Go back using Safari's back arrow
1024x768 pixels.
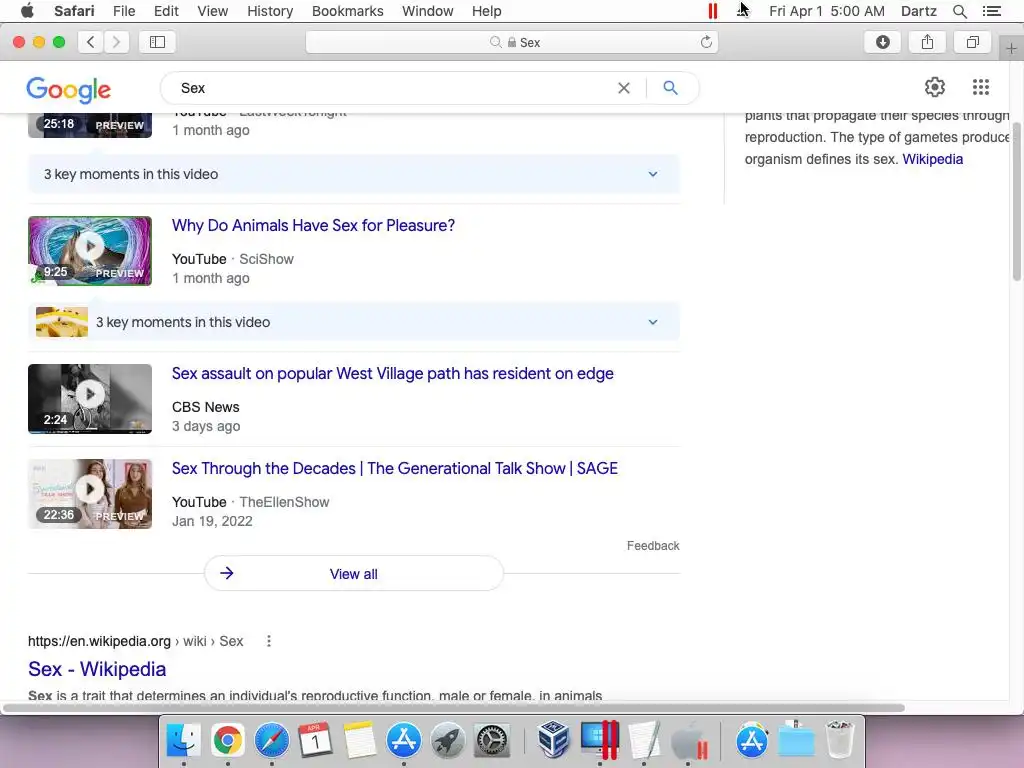[x=91, y=42]
